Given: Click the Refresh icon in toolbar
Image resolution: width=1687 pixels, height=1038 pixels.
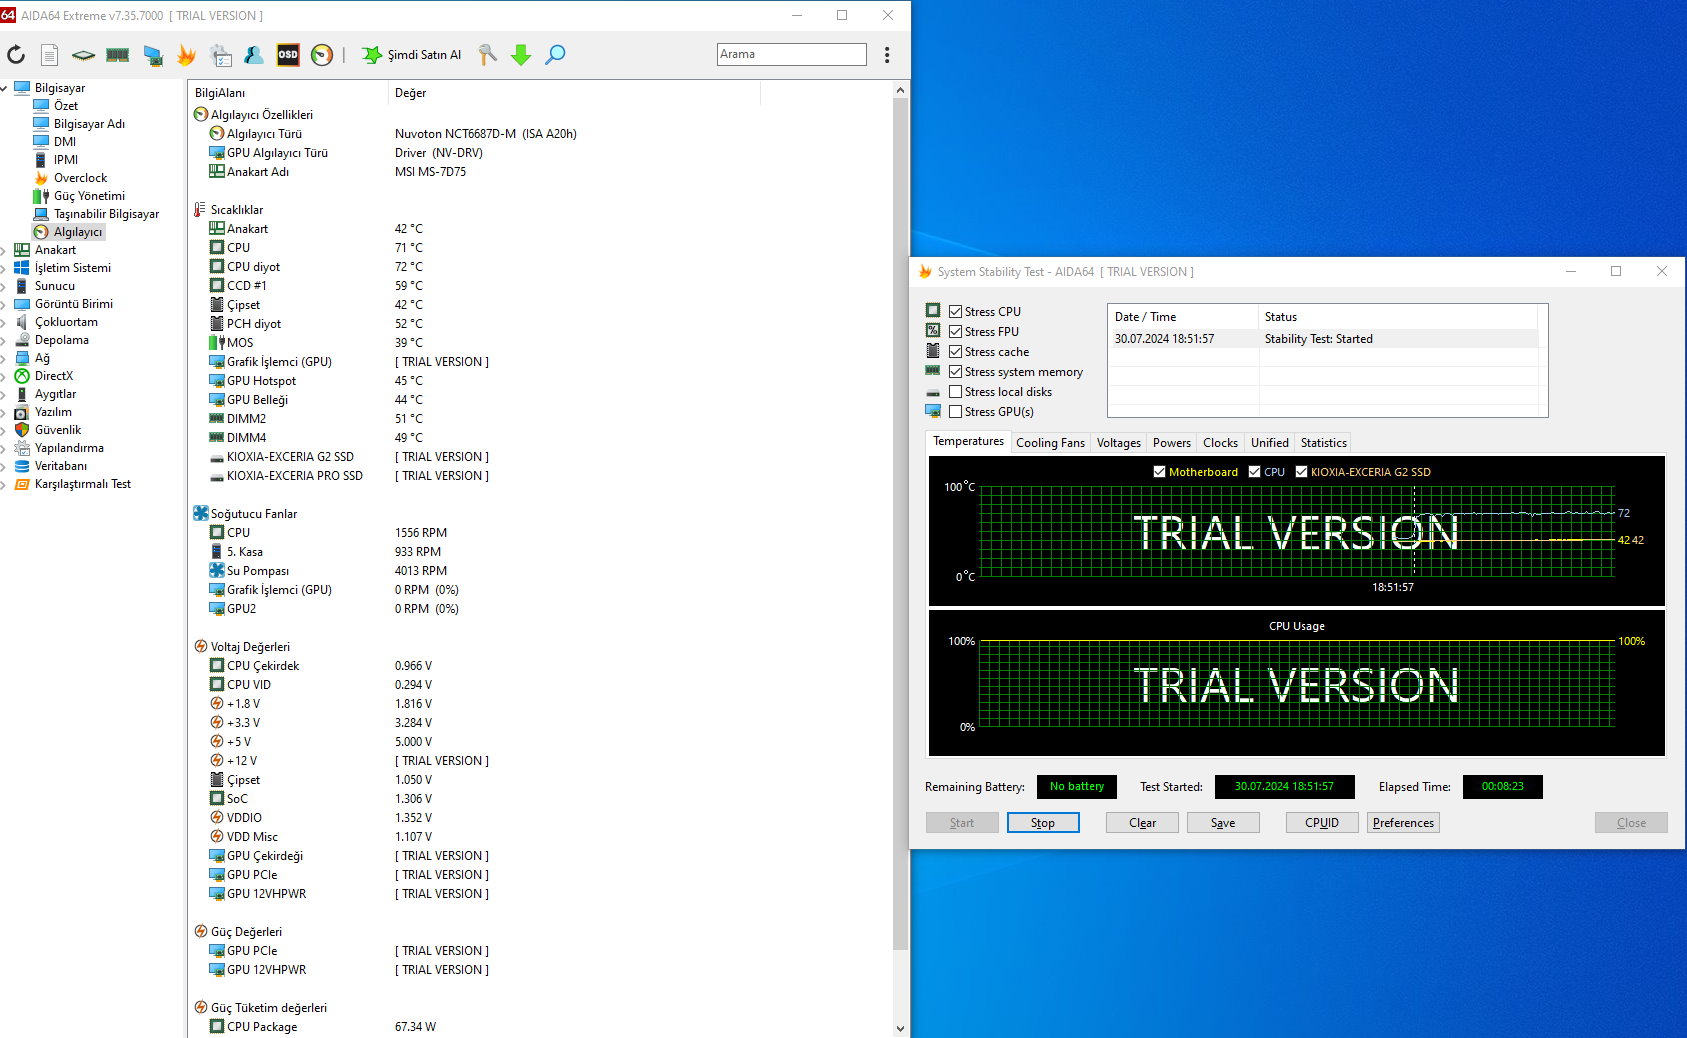Looking at the screenshot, I should 16,55.
